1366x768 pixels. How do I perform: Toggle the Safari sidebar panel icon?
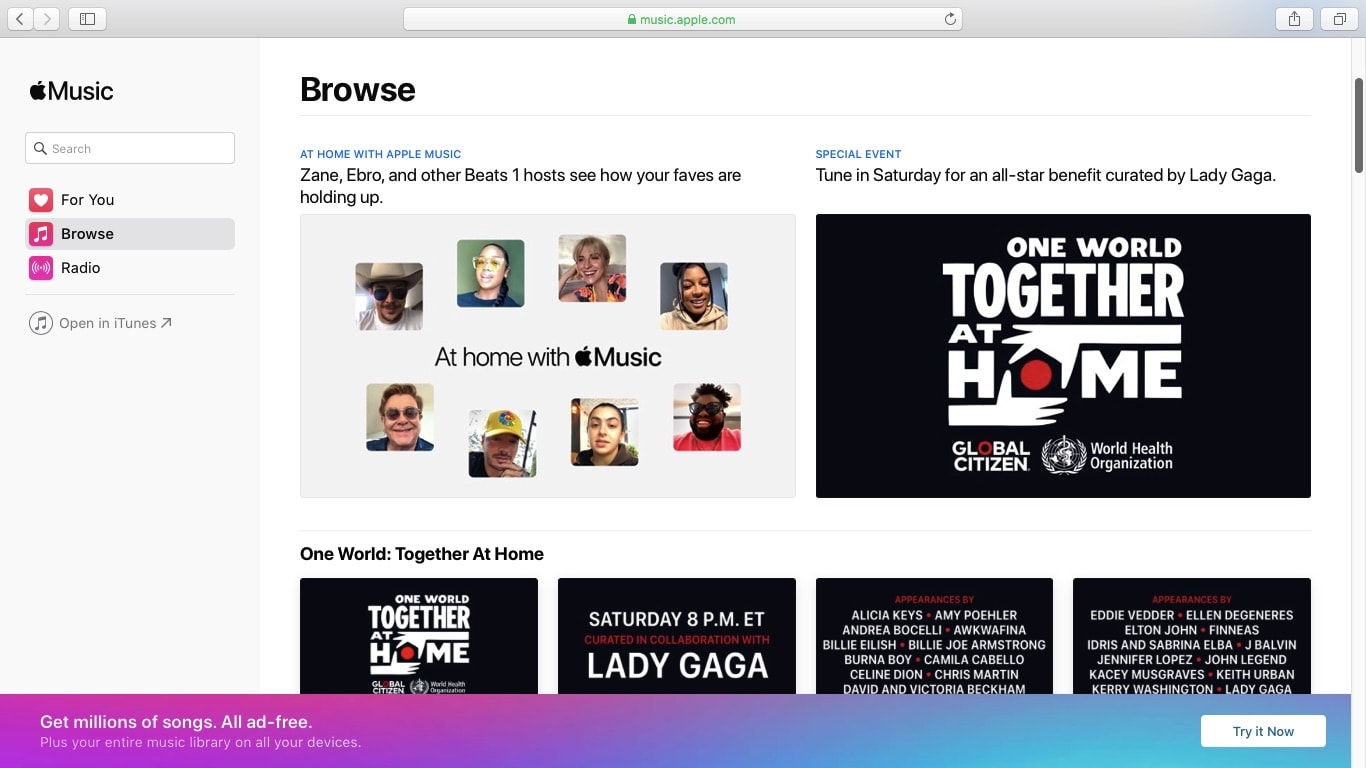coord(87,19)
